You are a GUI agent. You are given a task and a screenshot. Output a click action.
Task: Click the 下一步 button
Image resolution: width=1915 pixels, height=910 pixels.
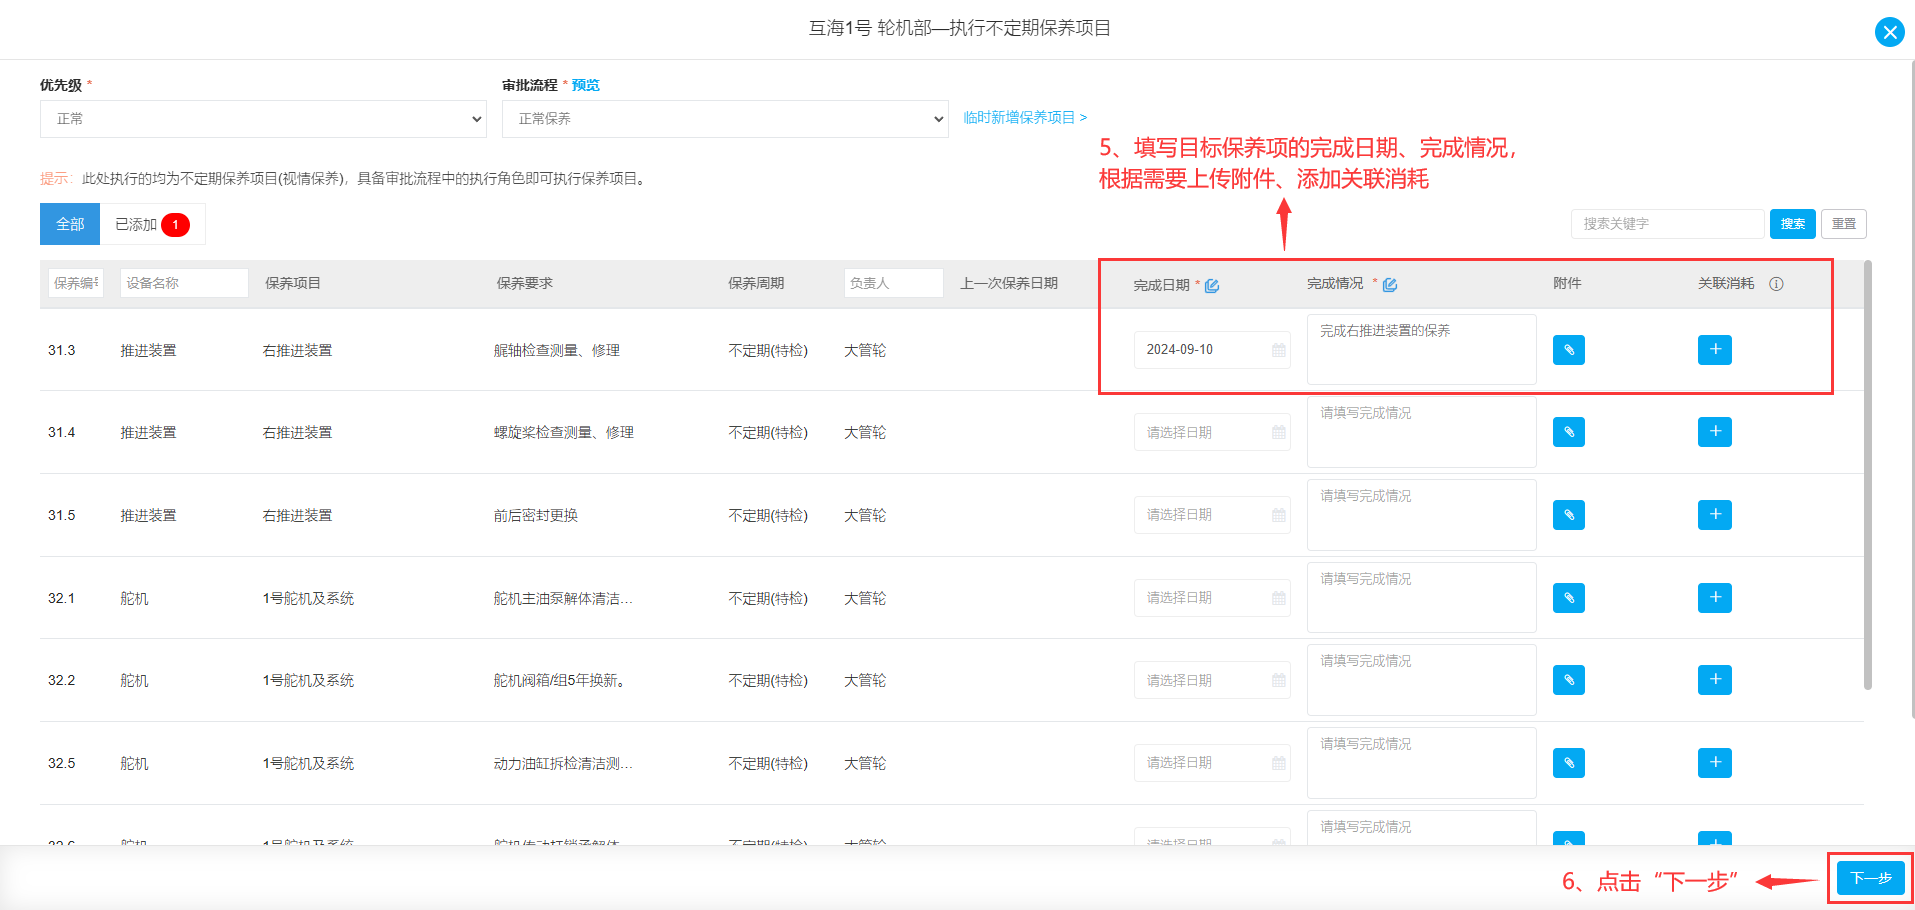1870,878
